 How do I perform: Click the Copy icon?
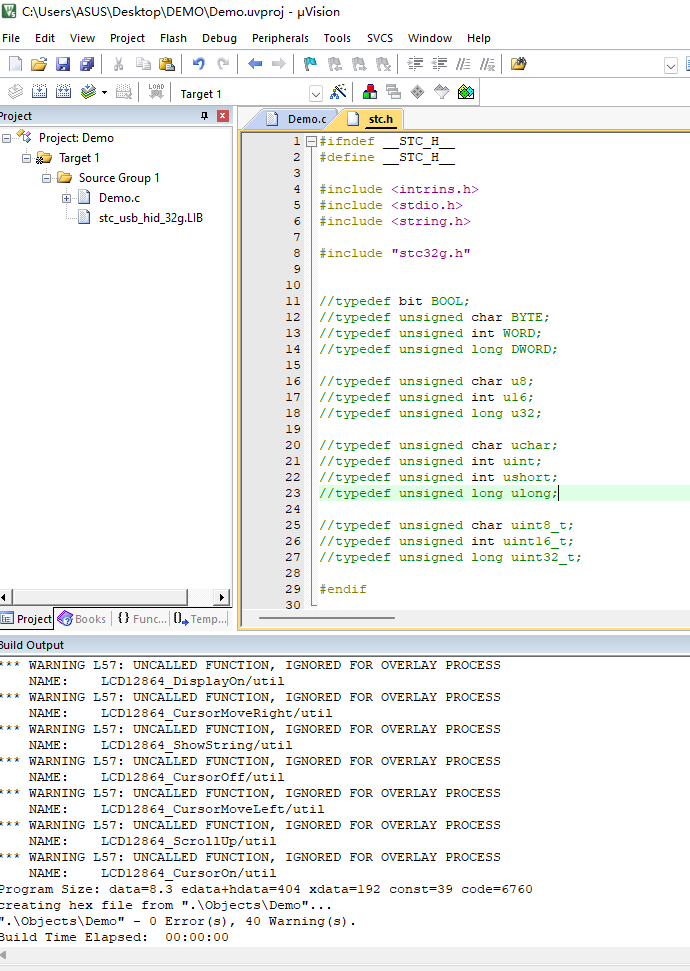click(x=143, y=64)
